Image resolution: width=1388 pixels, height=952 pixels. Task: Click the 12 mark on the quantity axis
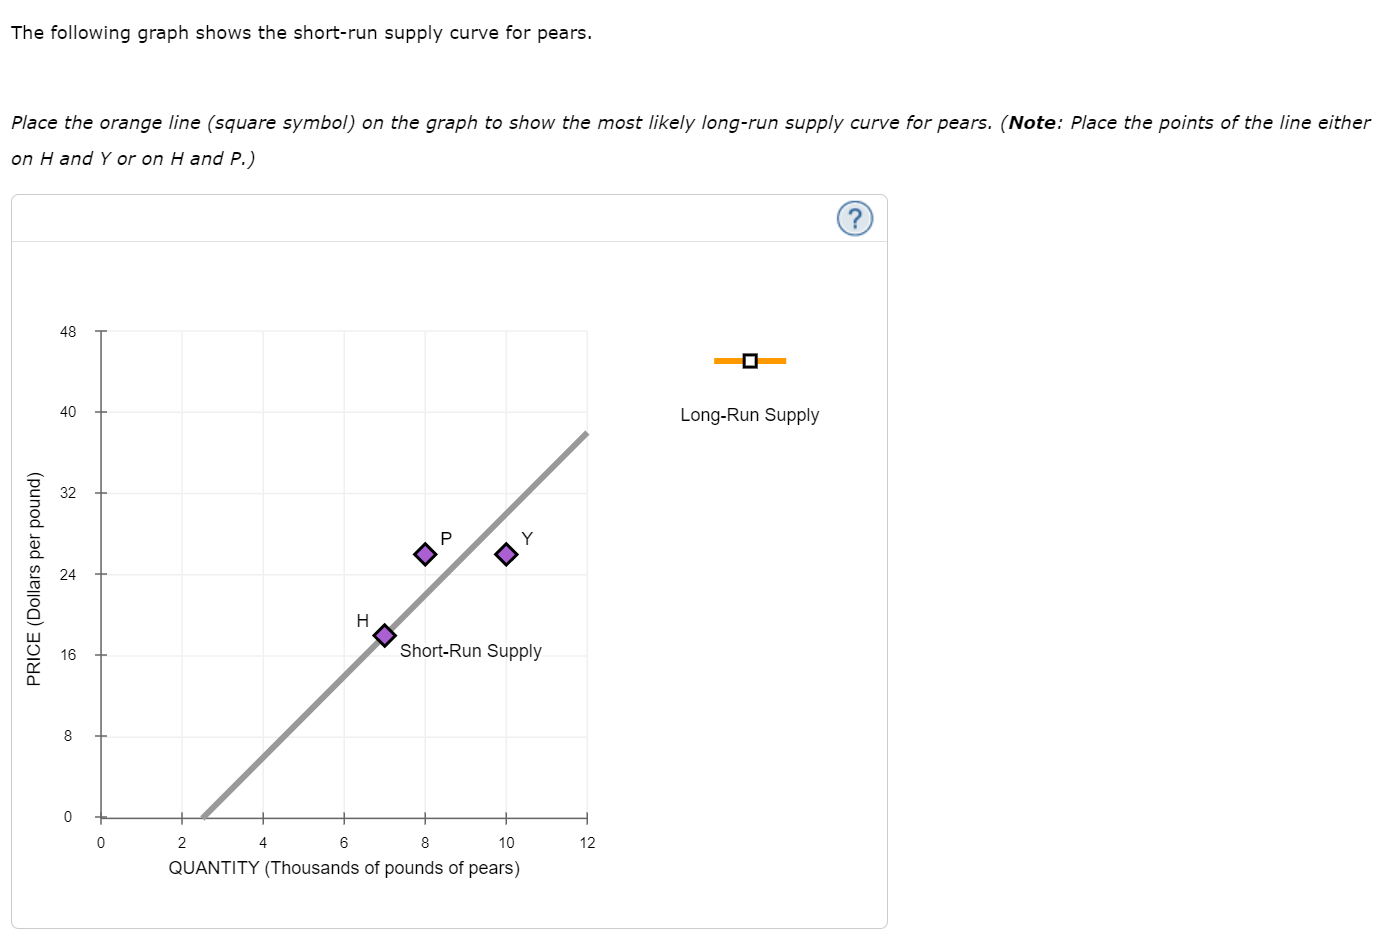[587, 843]
